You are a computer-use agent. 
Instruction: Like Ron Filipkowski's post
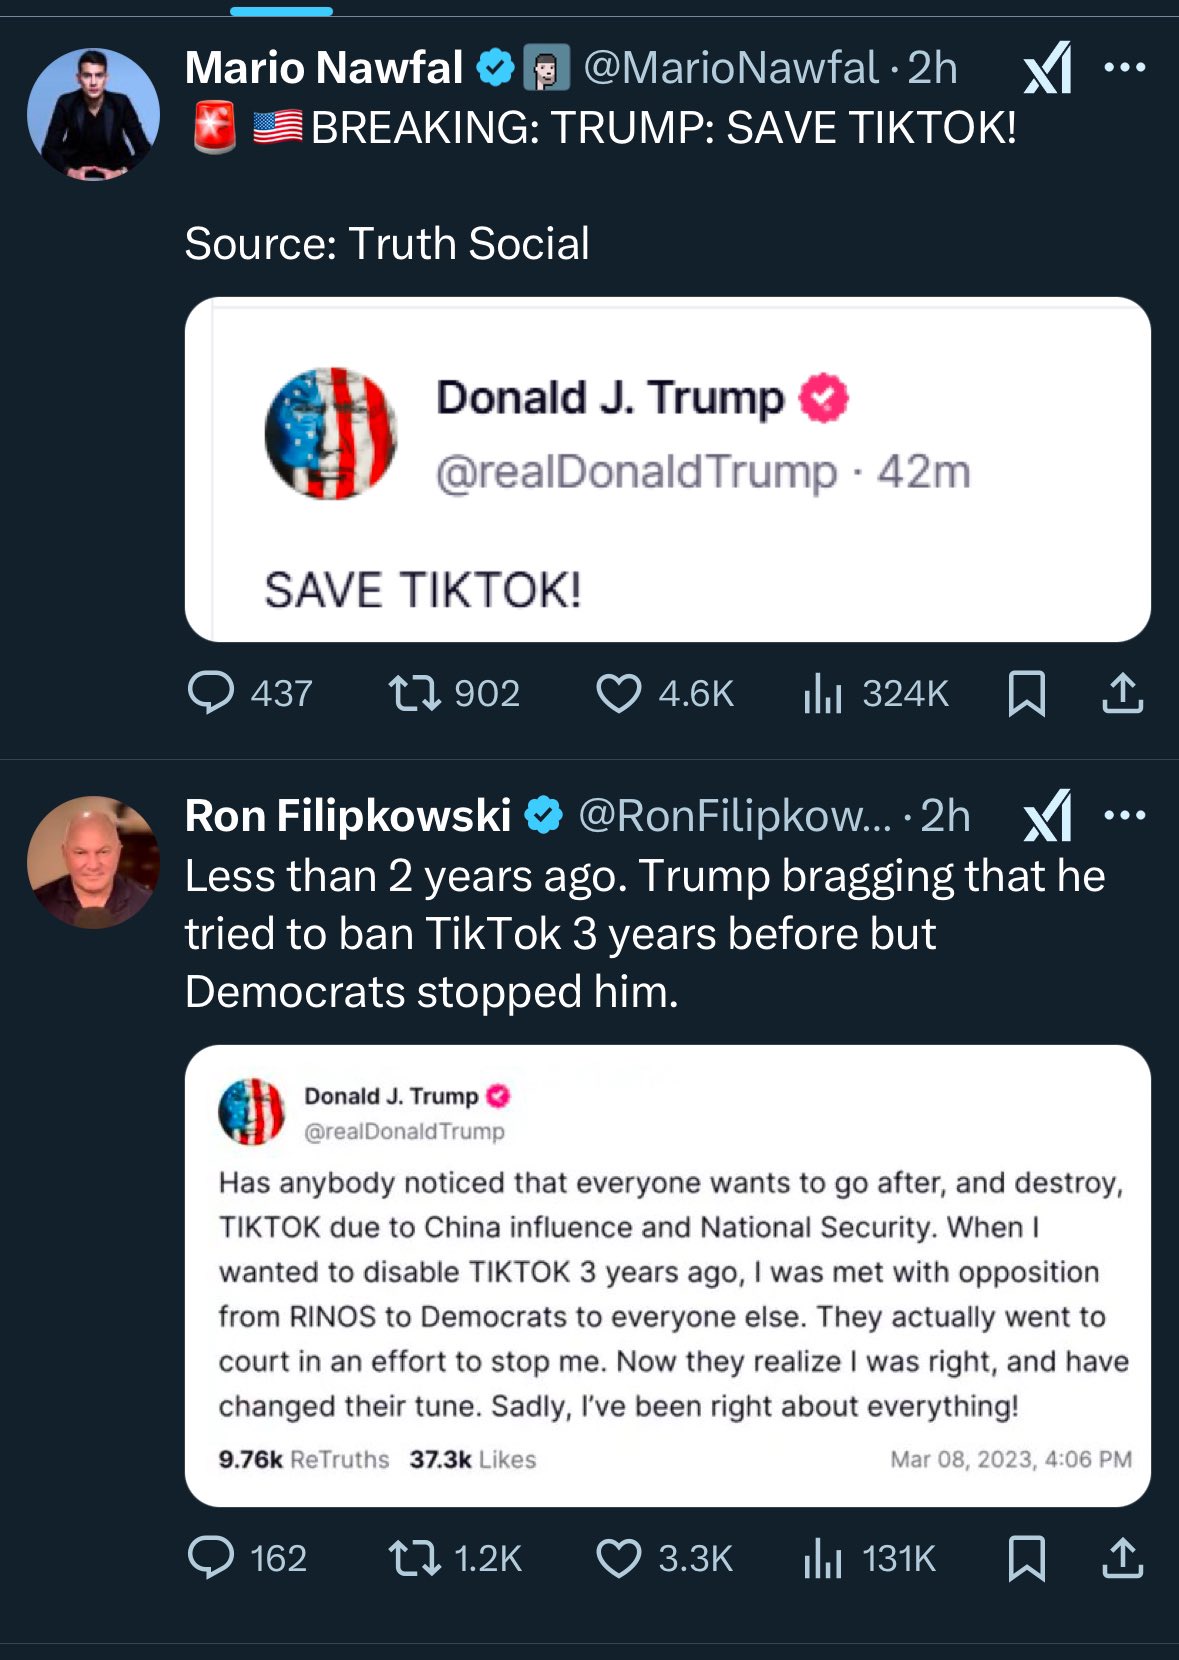click(618, 1558)
